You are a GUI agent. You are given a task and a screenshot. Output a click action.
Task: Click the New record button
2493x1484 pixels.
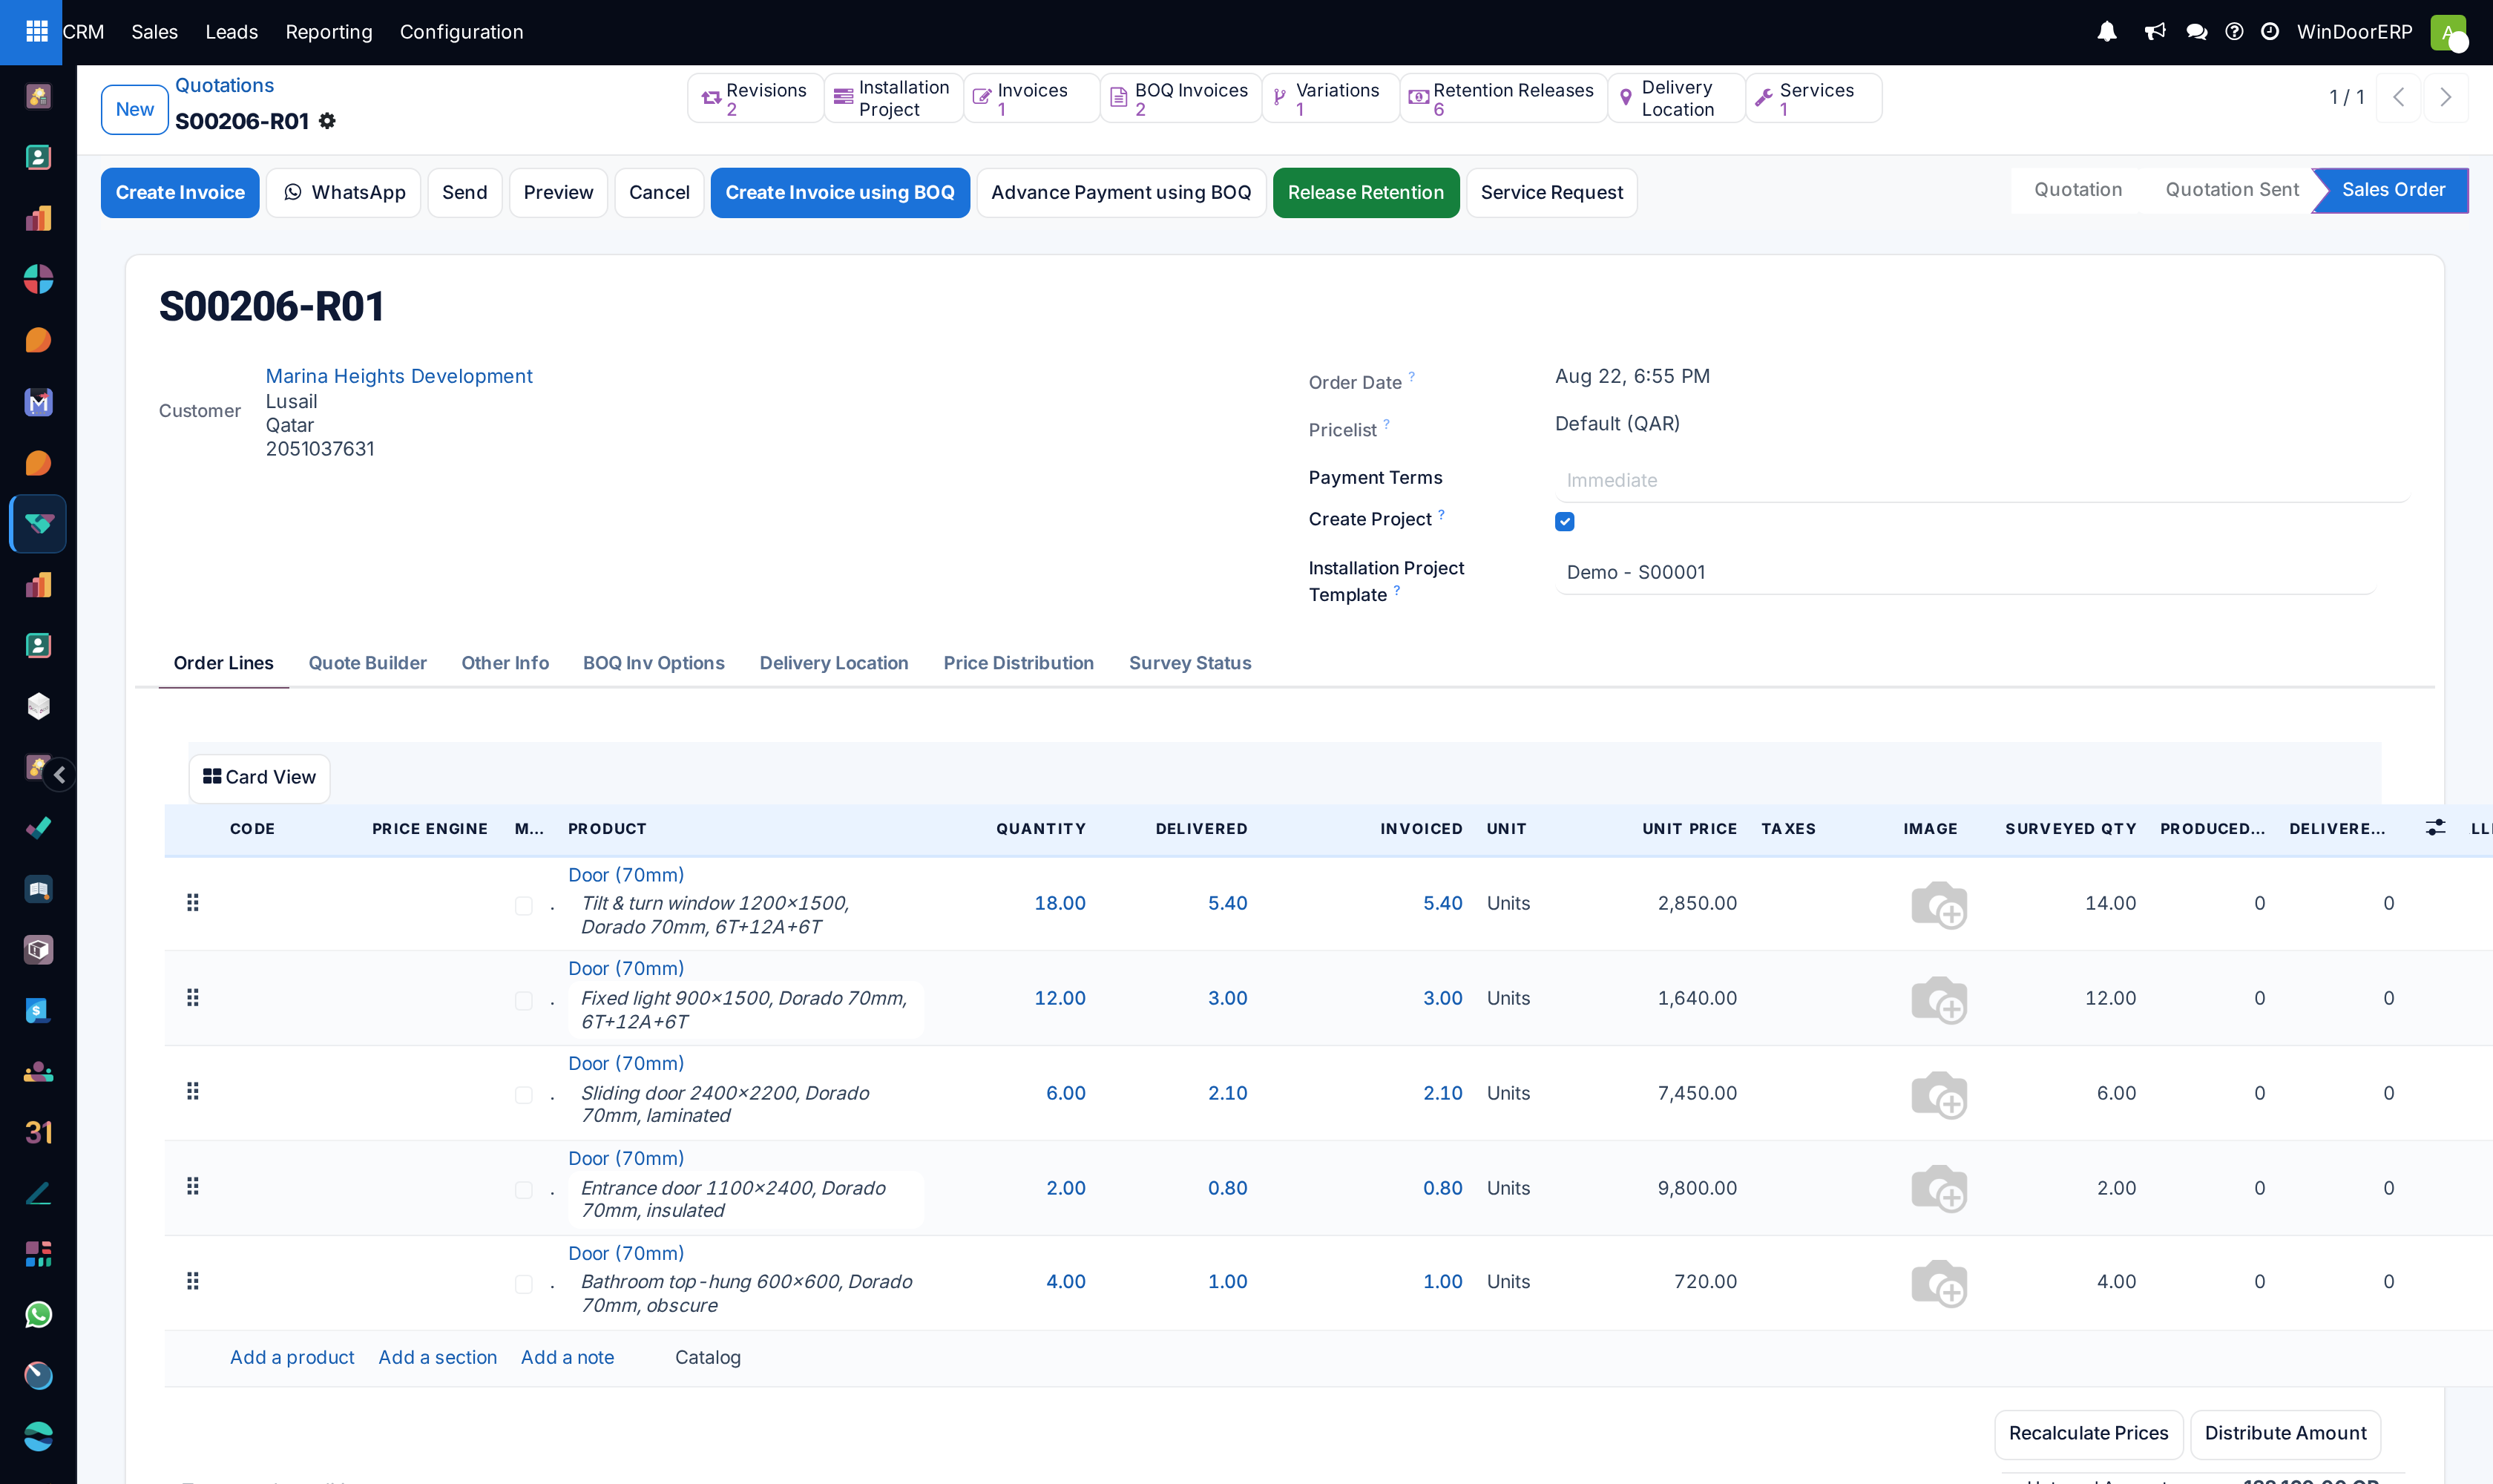pyautogui.click(x=135, y=109)
